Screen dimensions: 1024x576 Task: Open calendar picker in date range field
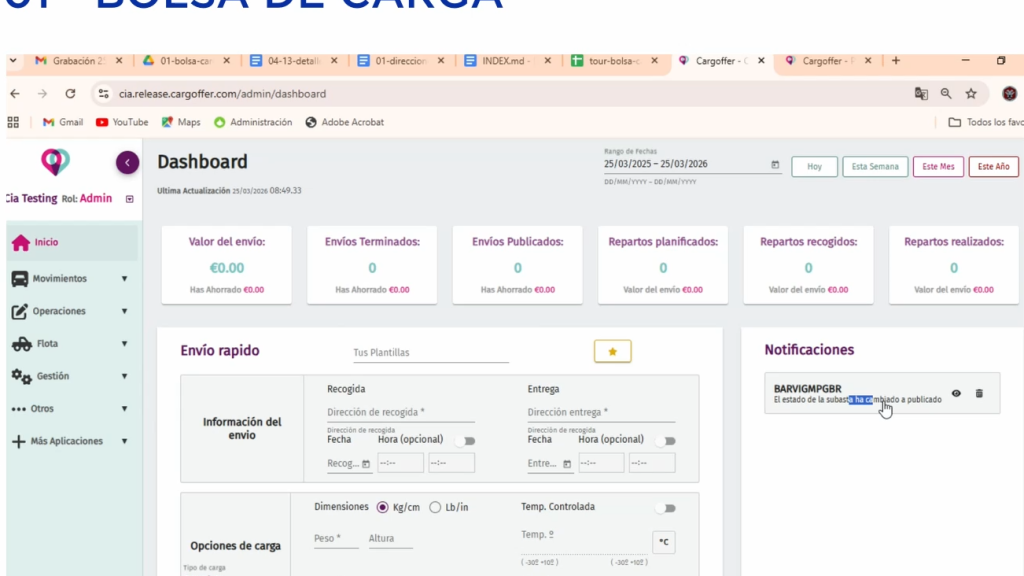[775, 165]
